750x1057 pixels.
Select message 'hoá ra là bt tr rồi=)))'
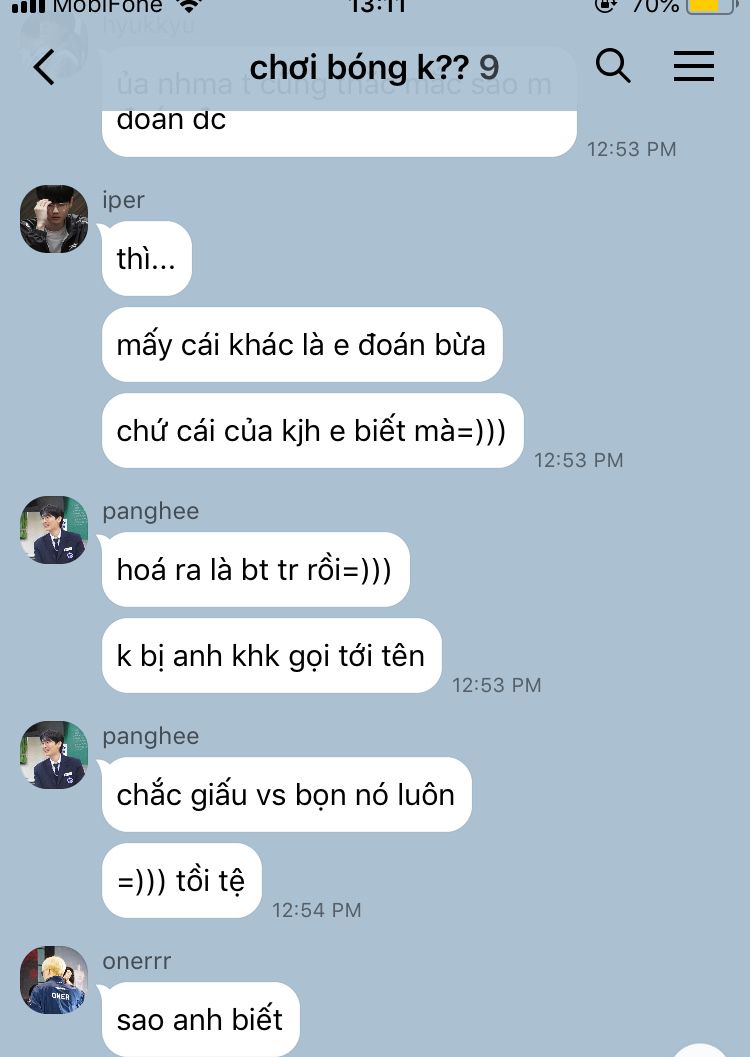pyautogui.click(x=255, y=570)
